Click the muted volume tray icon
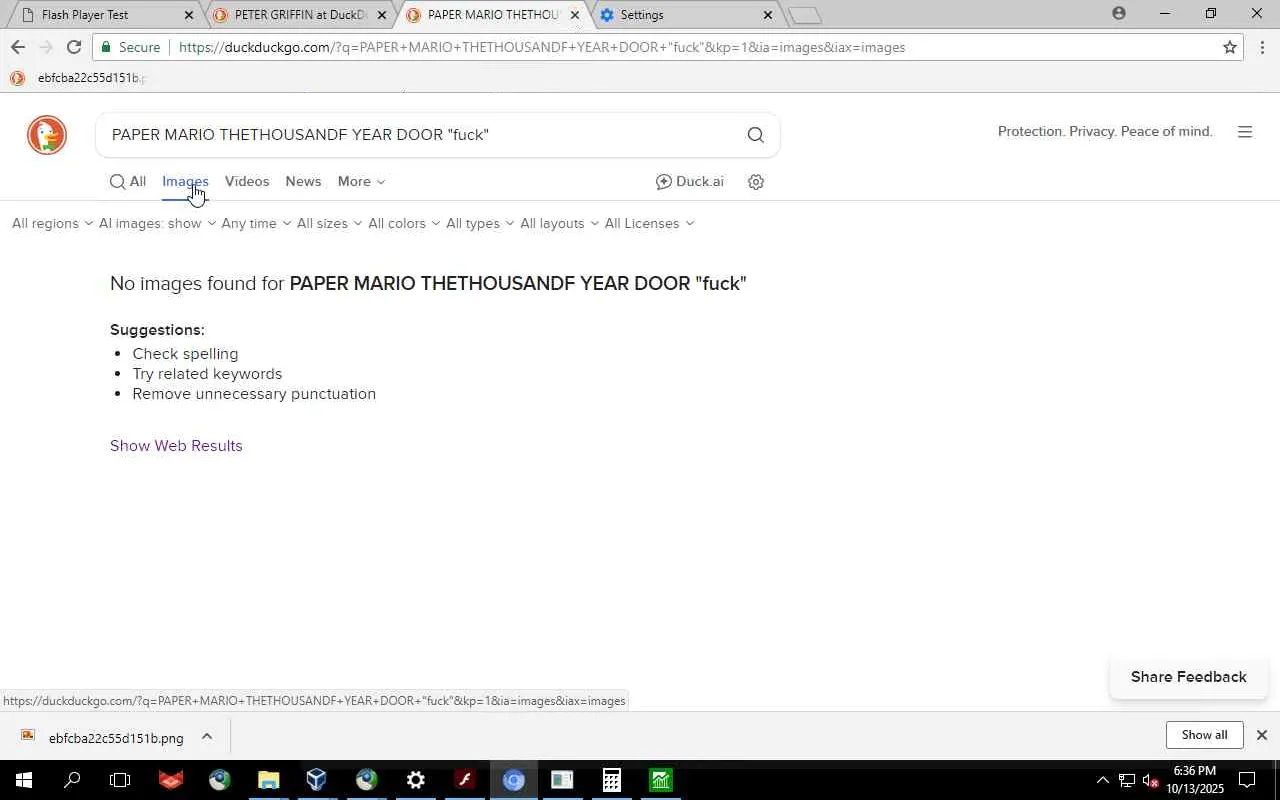 pos(1150,780)
